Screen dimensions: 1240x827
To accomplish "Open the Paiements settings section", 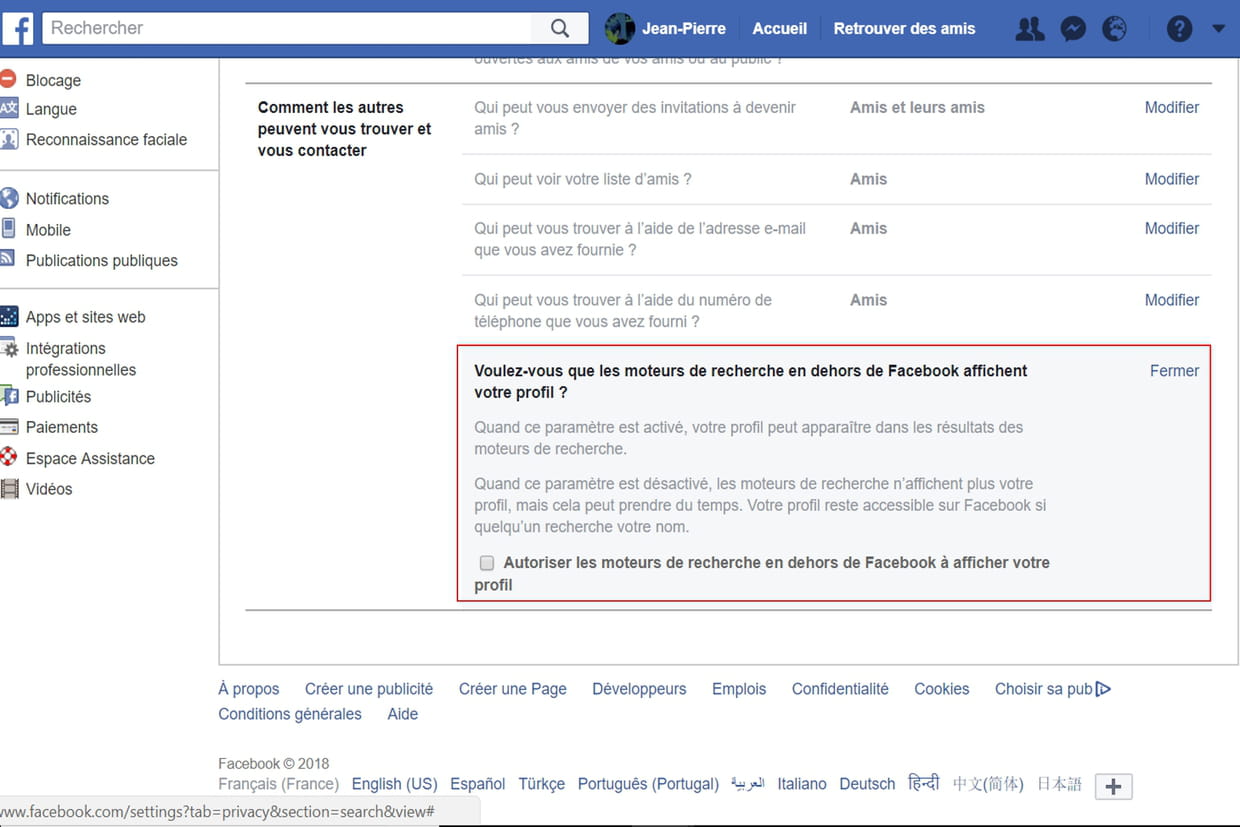I will click(x=62, y=427).
